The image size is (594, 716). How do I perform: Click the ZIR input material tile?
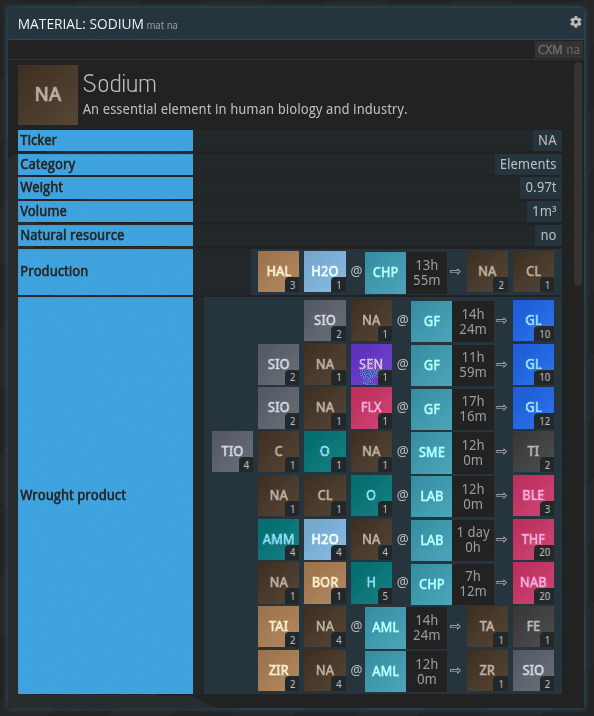279,670
